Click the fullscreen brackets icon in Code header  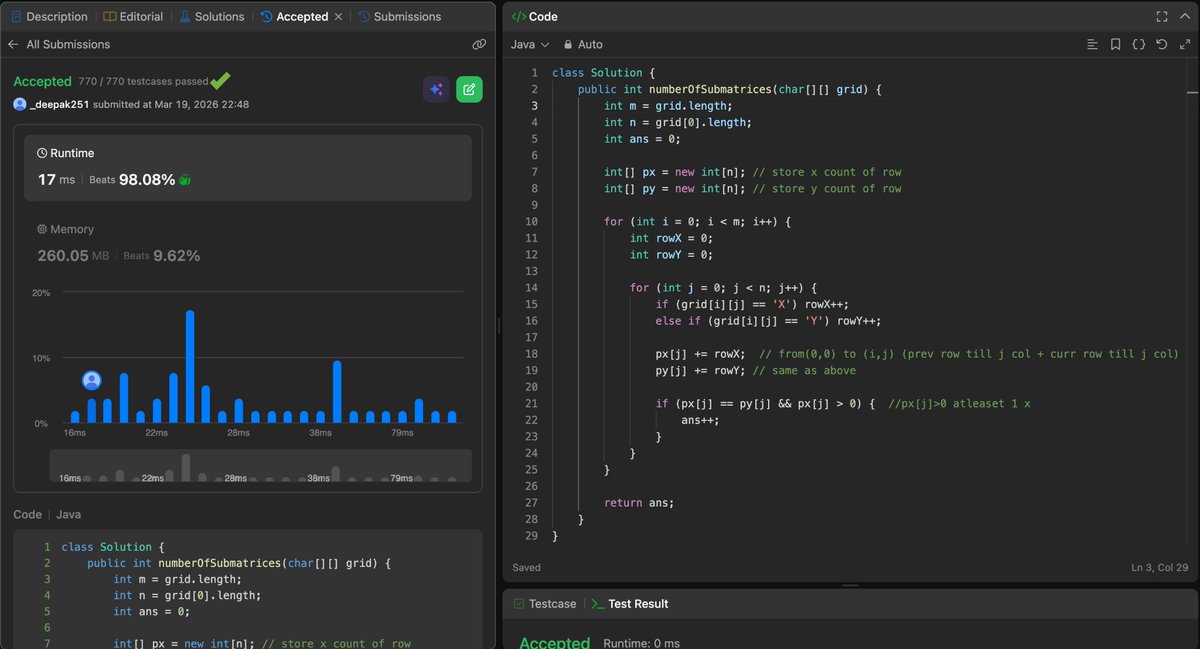(x=1161, y=17)
